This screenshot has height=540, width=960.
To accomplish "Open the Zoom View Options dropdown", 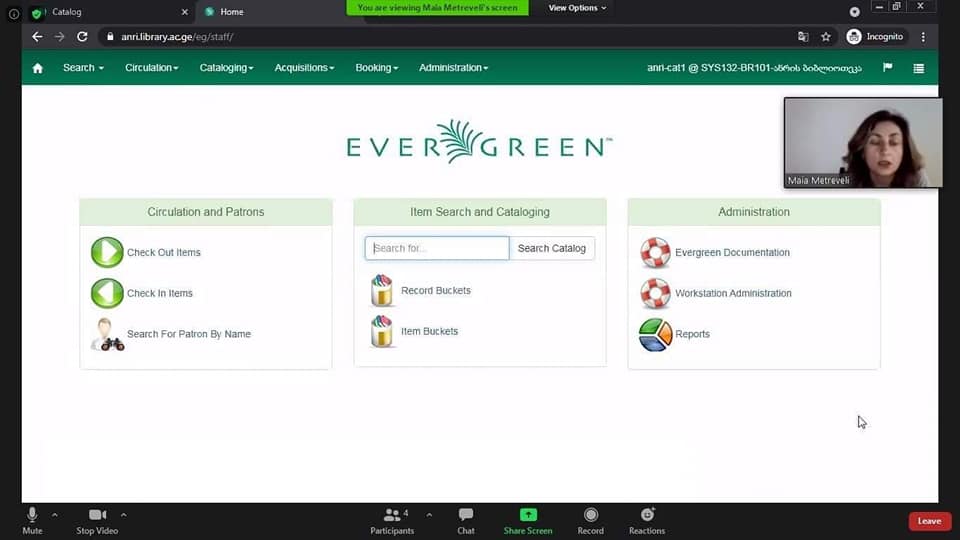I will (x=577, y=8).
